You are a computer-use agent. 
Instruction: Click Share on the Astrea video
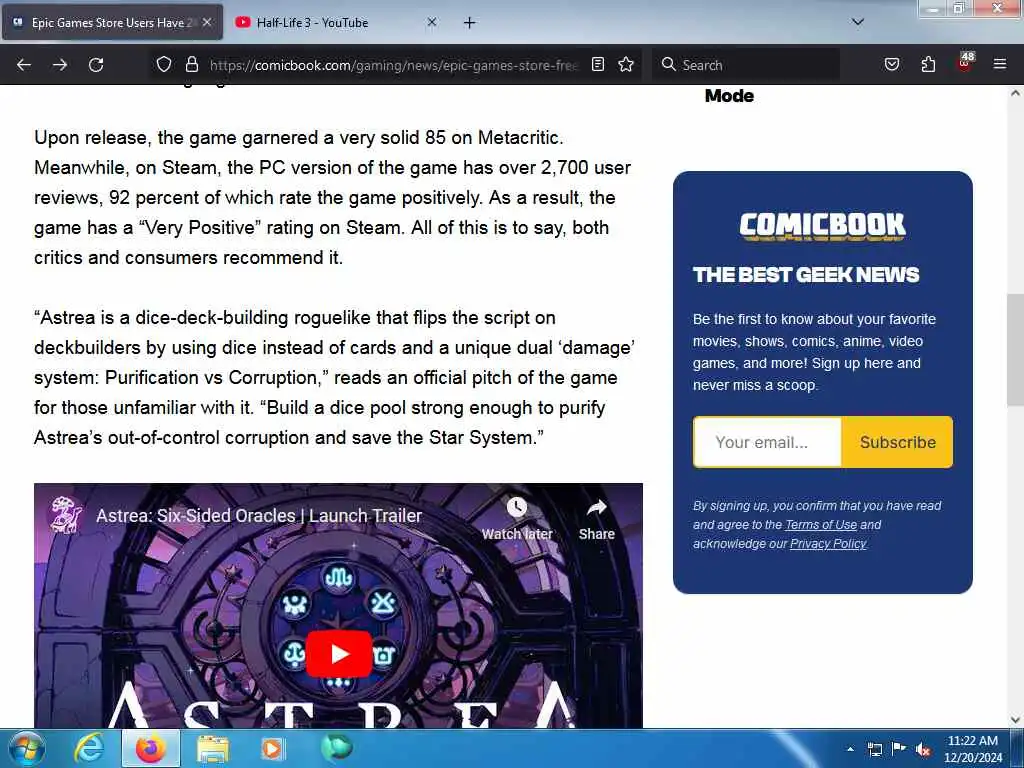(596, 520)
